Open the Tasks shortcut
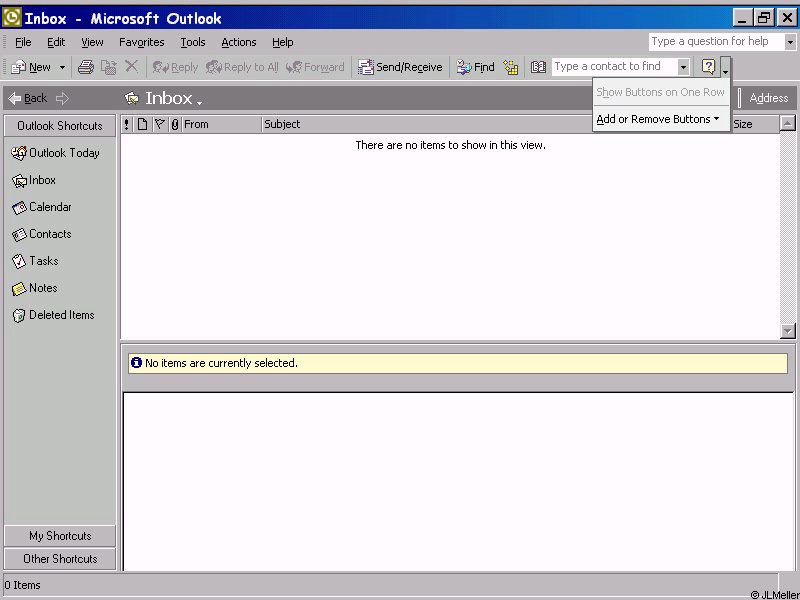Screen dimensions: 800x600 click(36, 261)
